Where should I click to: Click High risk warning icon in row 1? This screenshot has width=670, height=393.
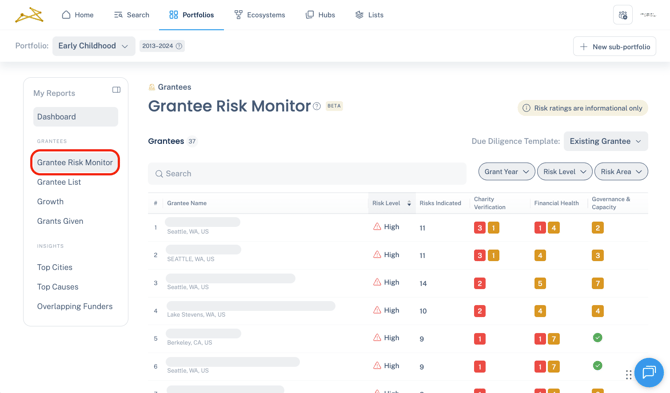pyautogui.click(x=377, y=226)
